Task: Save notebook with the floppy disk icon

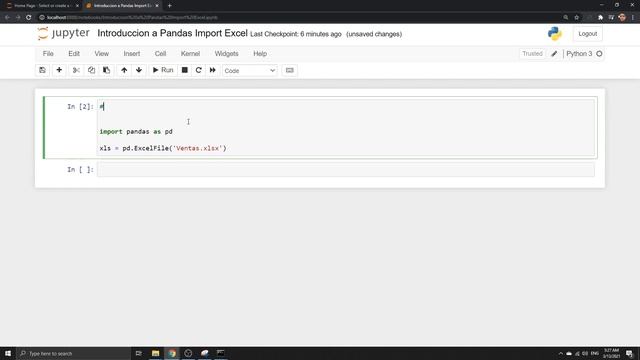Action: tap(42, 70)
